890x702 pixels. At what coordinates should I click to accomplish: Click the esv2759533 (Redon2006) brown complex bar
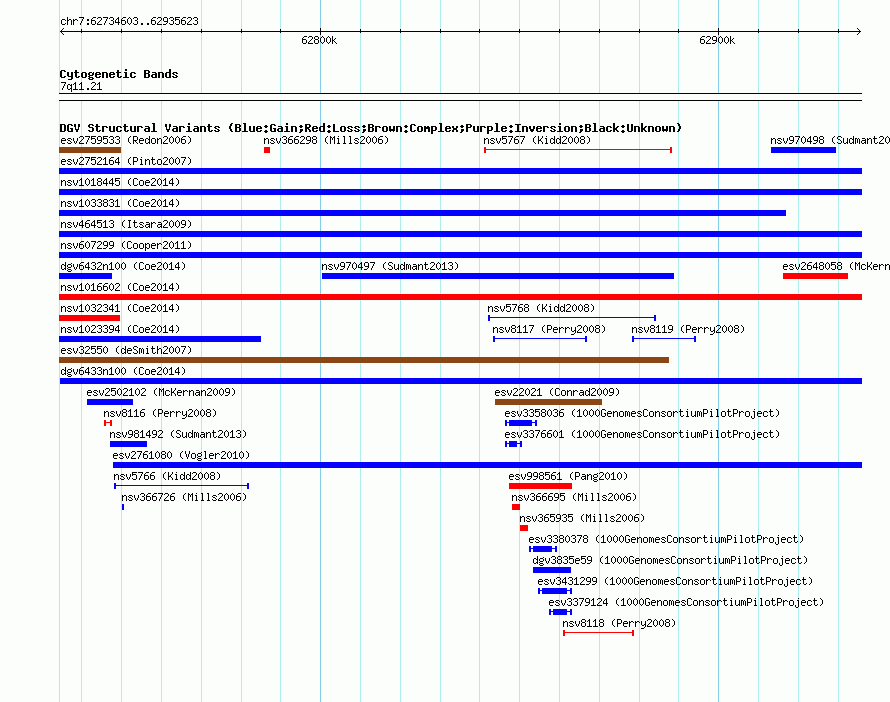pos(90,150)
